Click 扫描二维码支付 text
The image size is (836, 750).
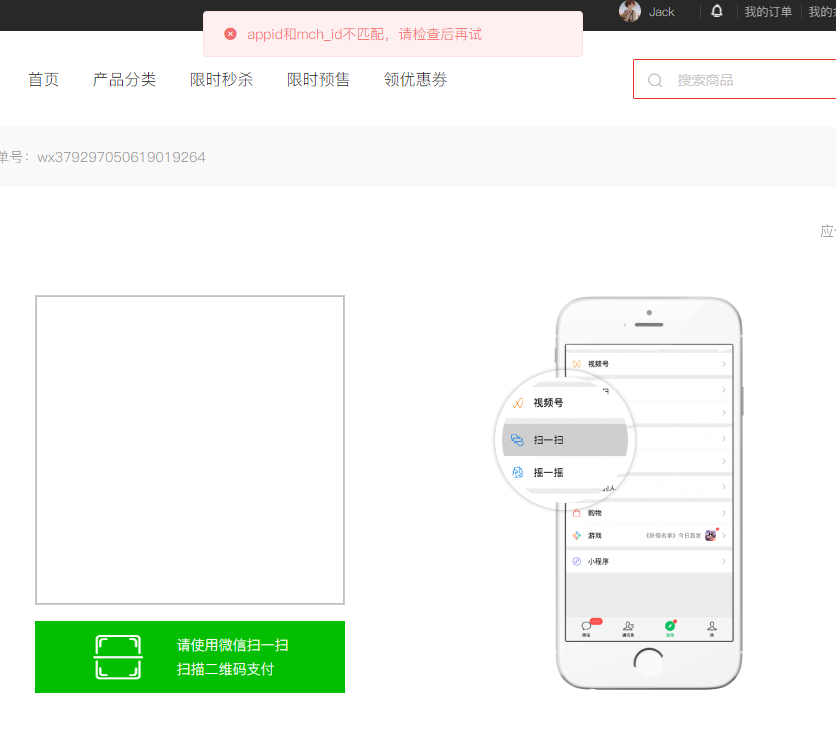point(225,669)
